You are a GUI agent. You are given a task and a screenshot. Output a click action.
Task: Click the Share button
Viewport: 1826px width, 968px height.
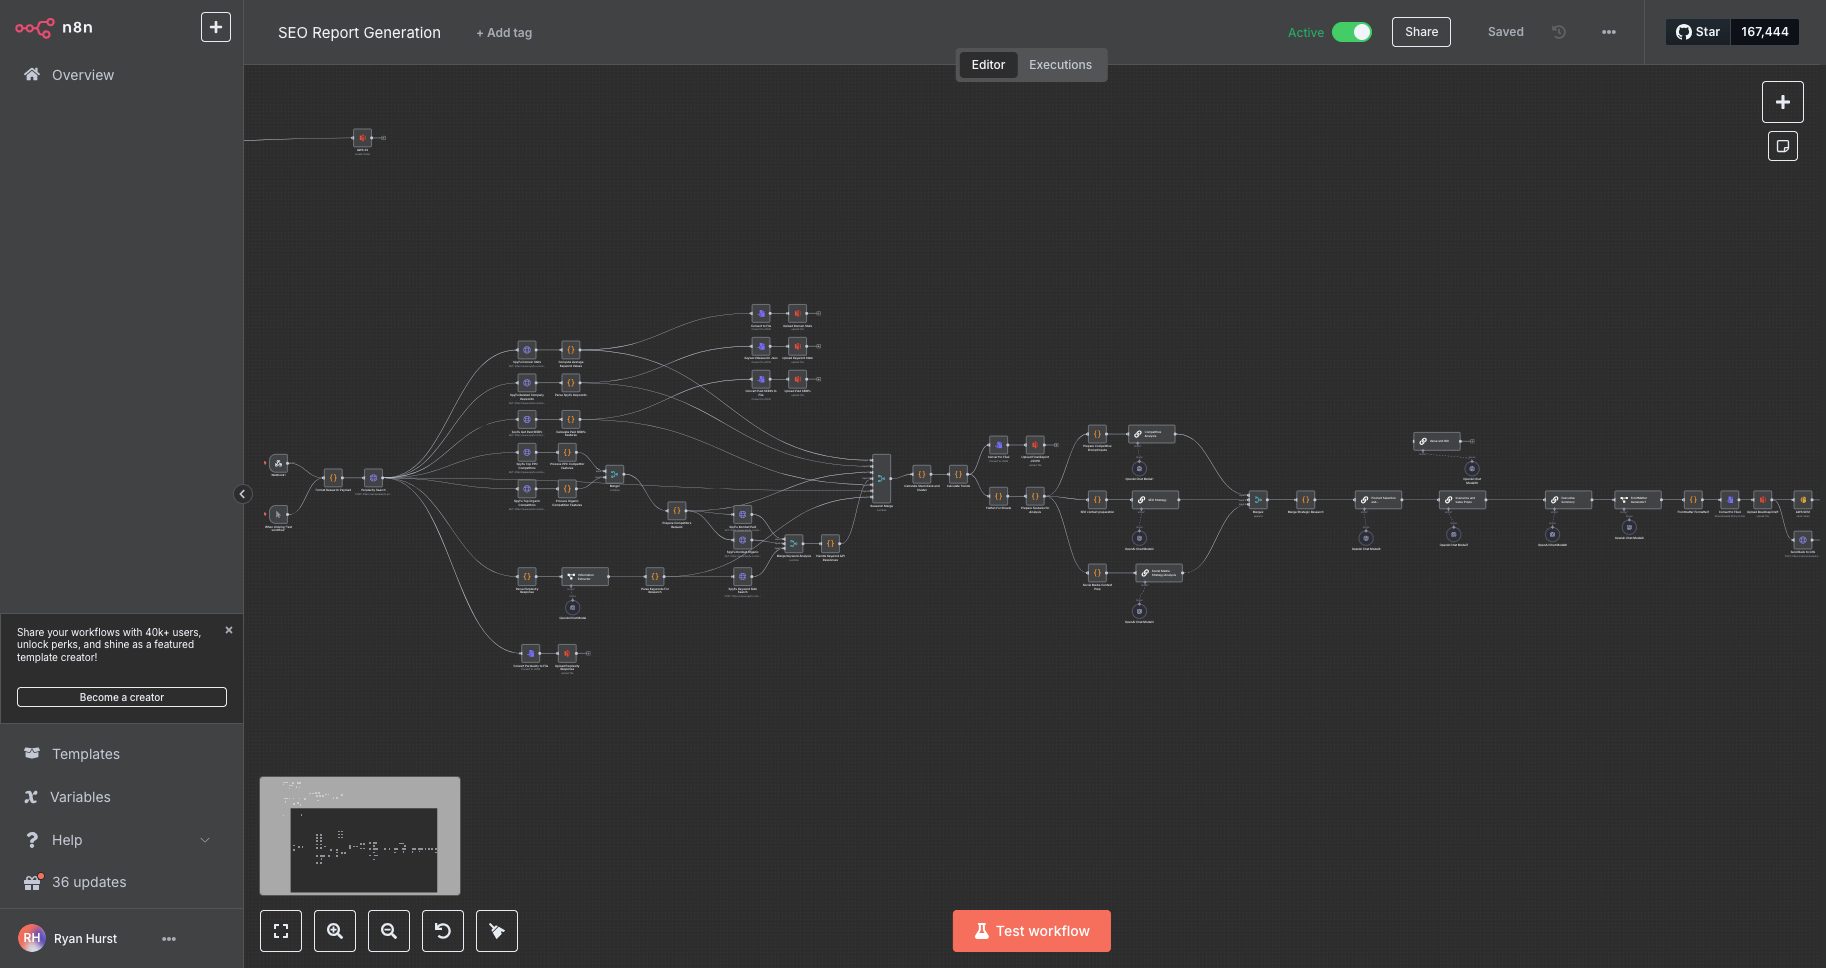click(x=1421, y=32)
